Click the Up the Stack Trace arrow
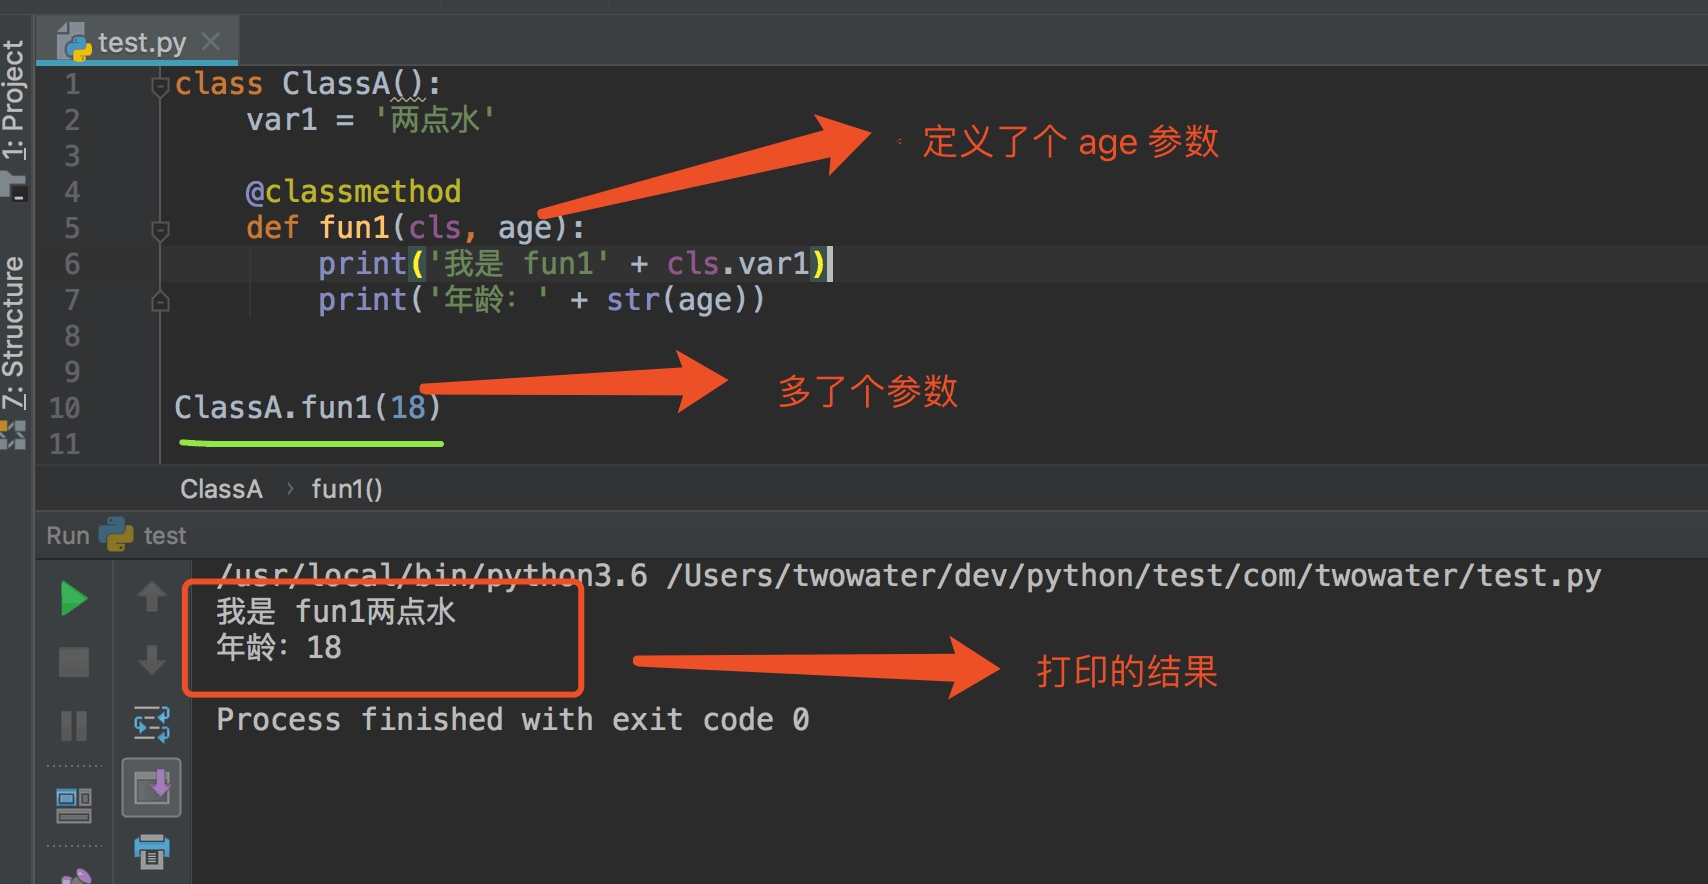Screen dimensions: 1708x884 tap(152, 597)
